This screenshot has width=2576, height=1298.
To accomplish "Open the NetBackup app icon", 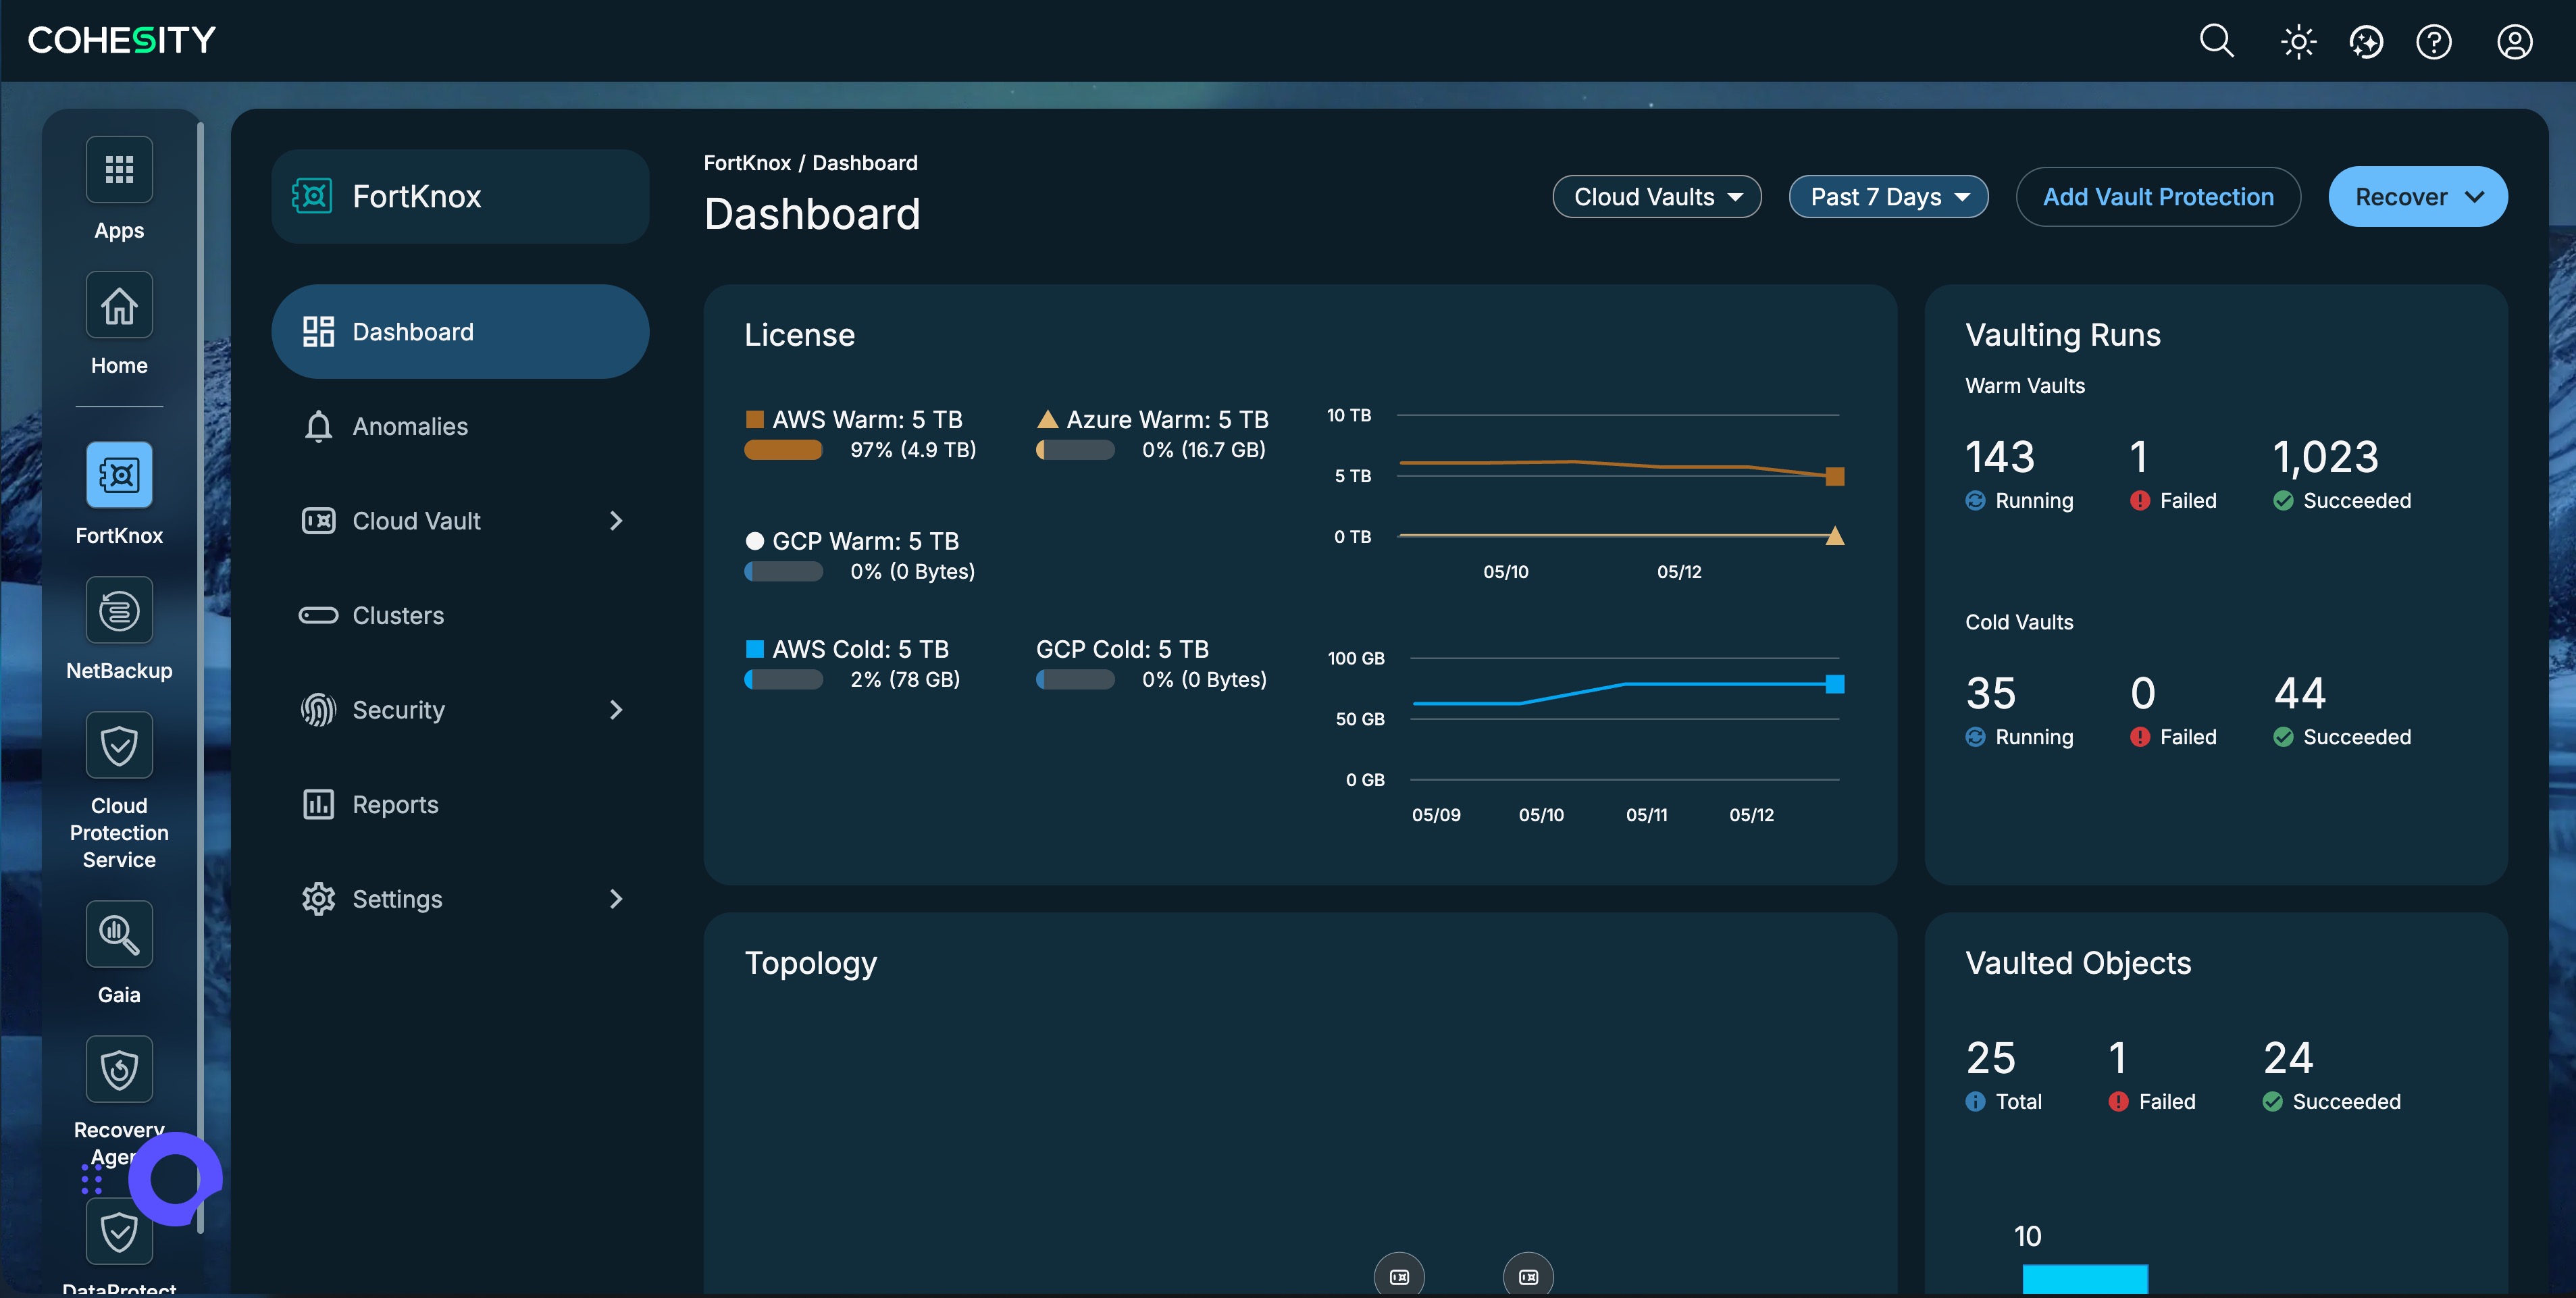I will tap(119, 610).
